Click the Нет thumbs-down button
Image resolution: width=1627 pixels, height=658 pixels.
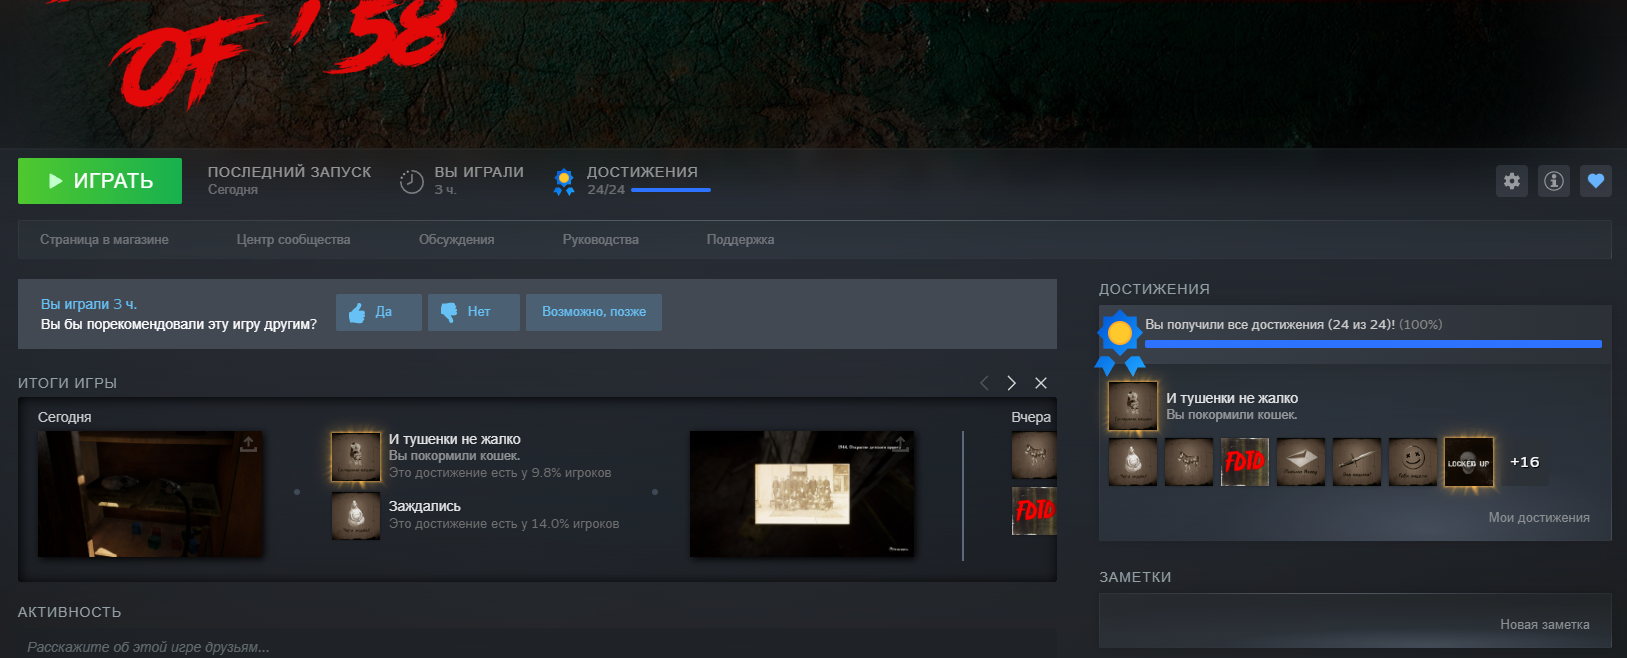[474, 312]
